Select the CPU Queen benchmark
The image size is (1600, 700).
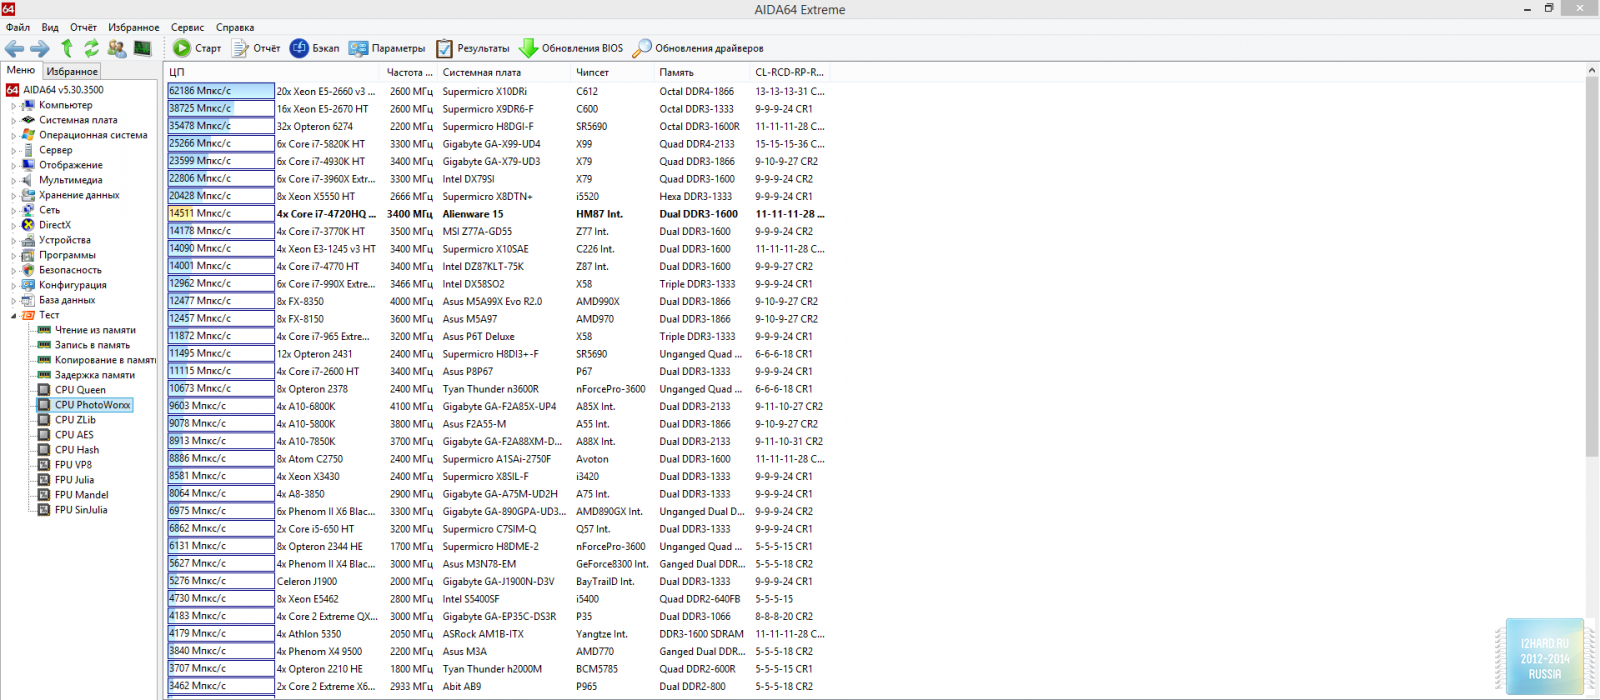pos(80,390)
